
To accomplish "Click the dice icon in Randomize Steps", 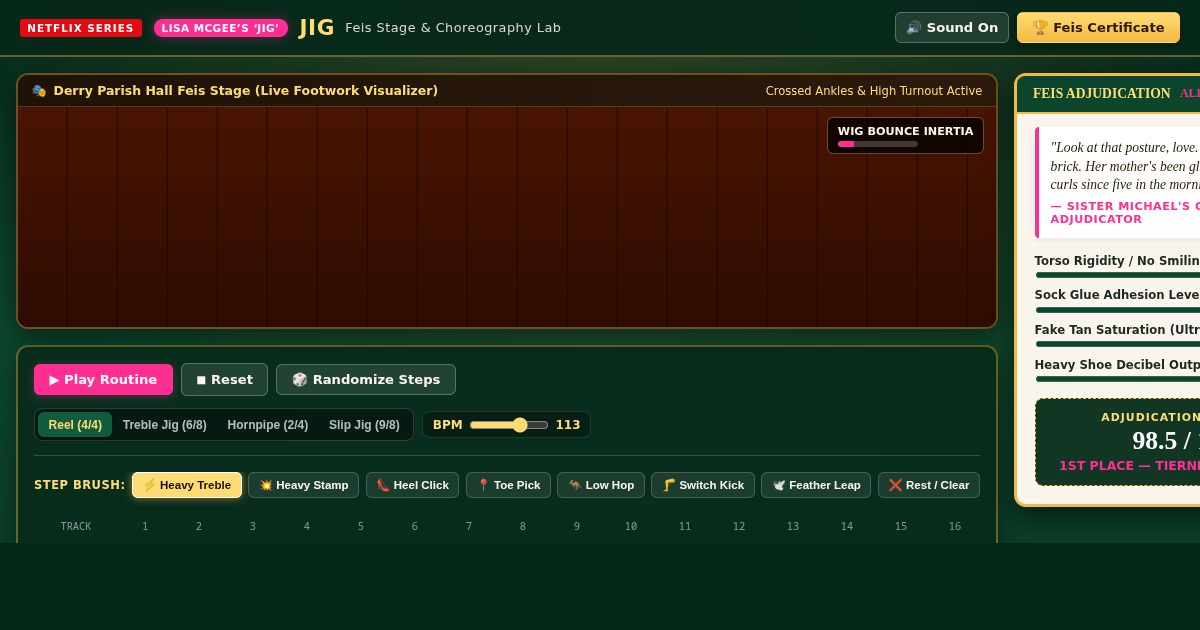I will pos(300,380).
